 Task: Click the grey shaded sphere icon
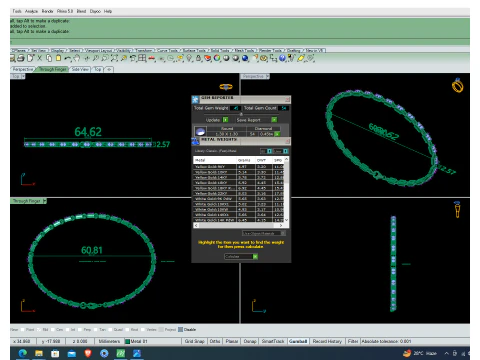(x=226, y=58)
